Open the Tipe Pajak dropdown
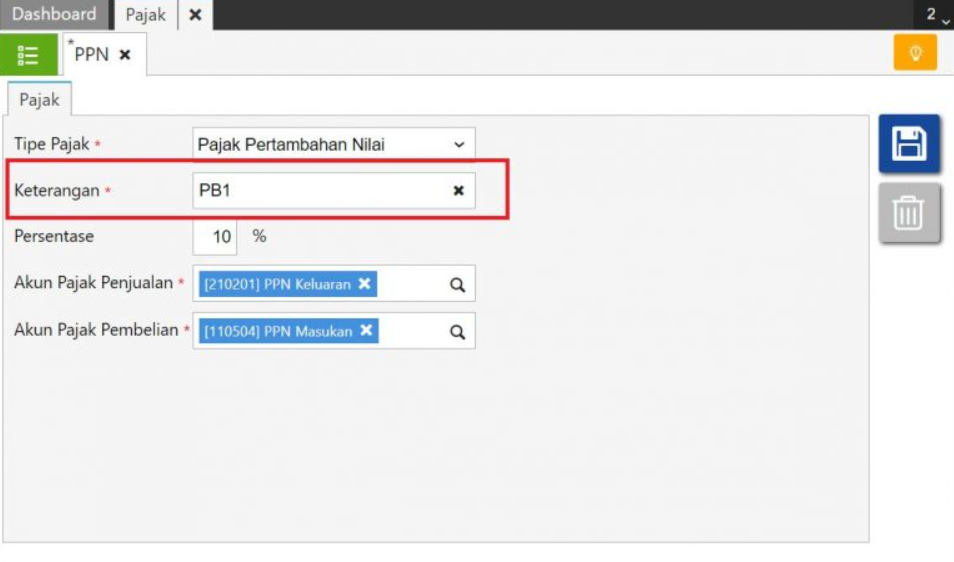This screenshot has height=562, width=954. pyautogui.click(x=459, y=144)
